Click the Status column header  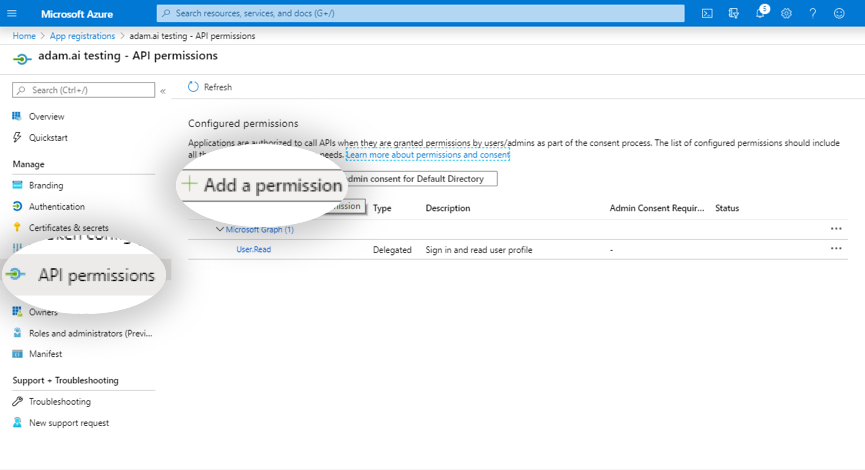pos(727,208)
